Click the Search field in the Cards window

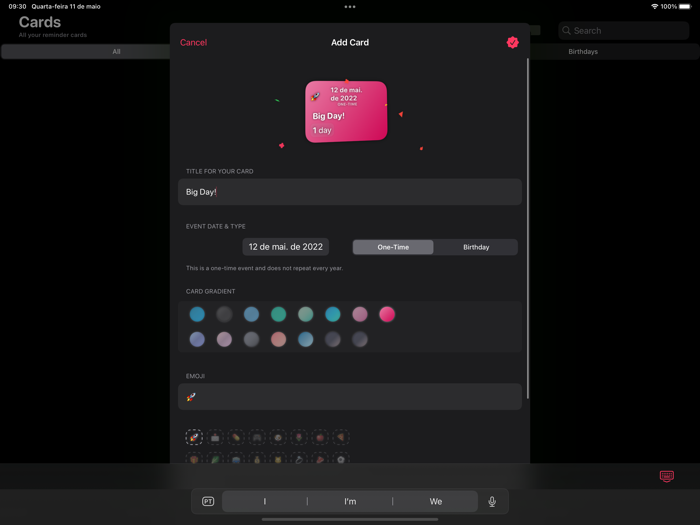(x=624, y=30)
